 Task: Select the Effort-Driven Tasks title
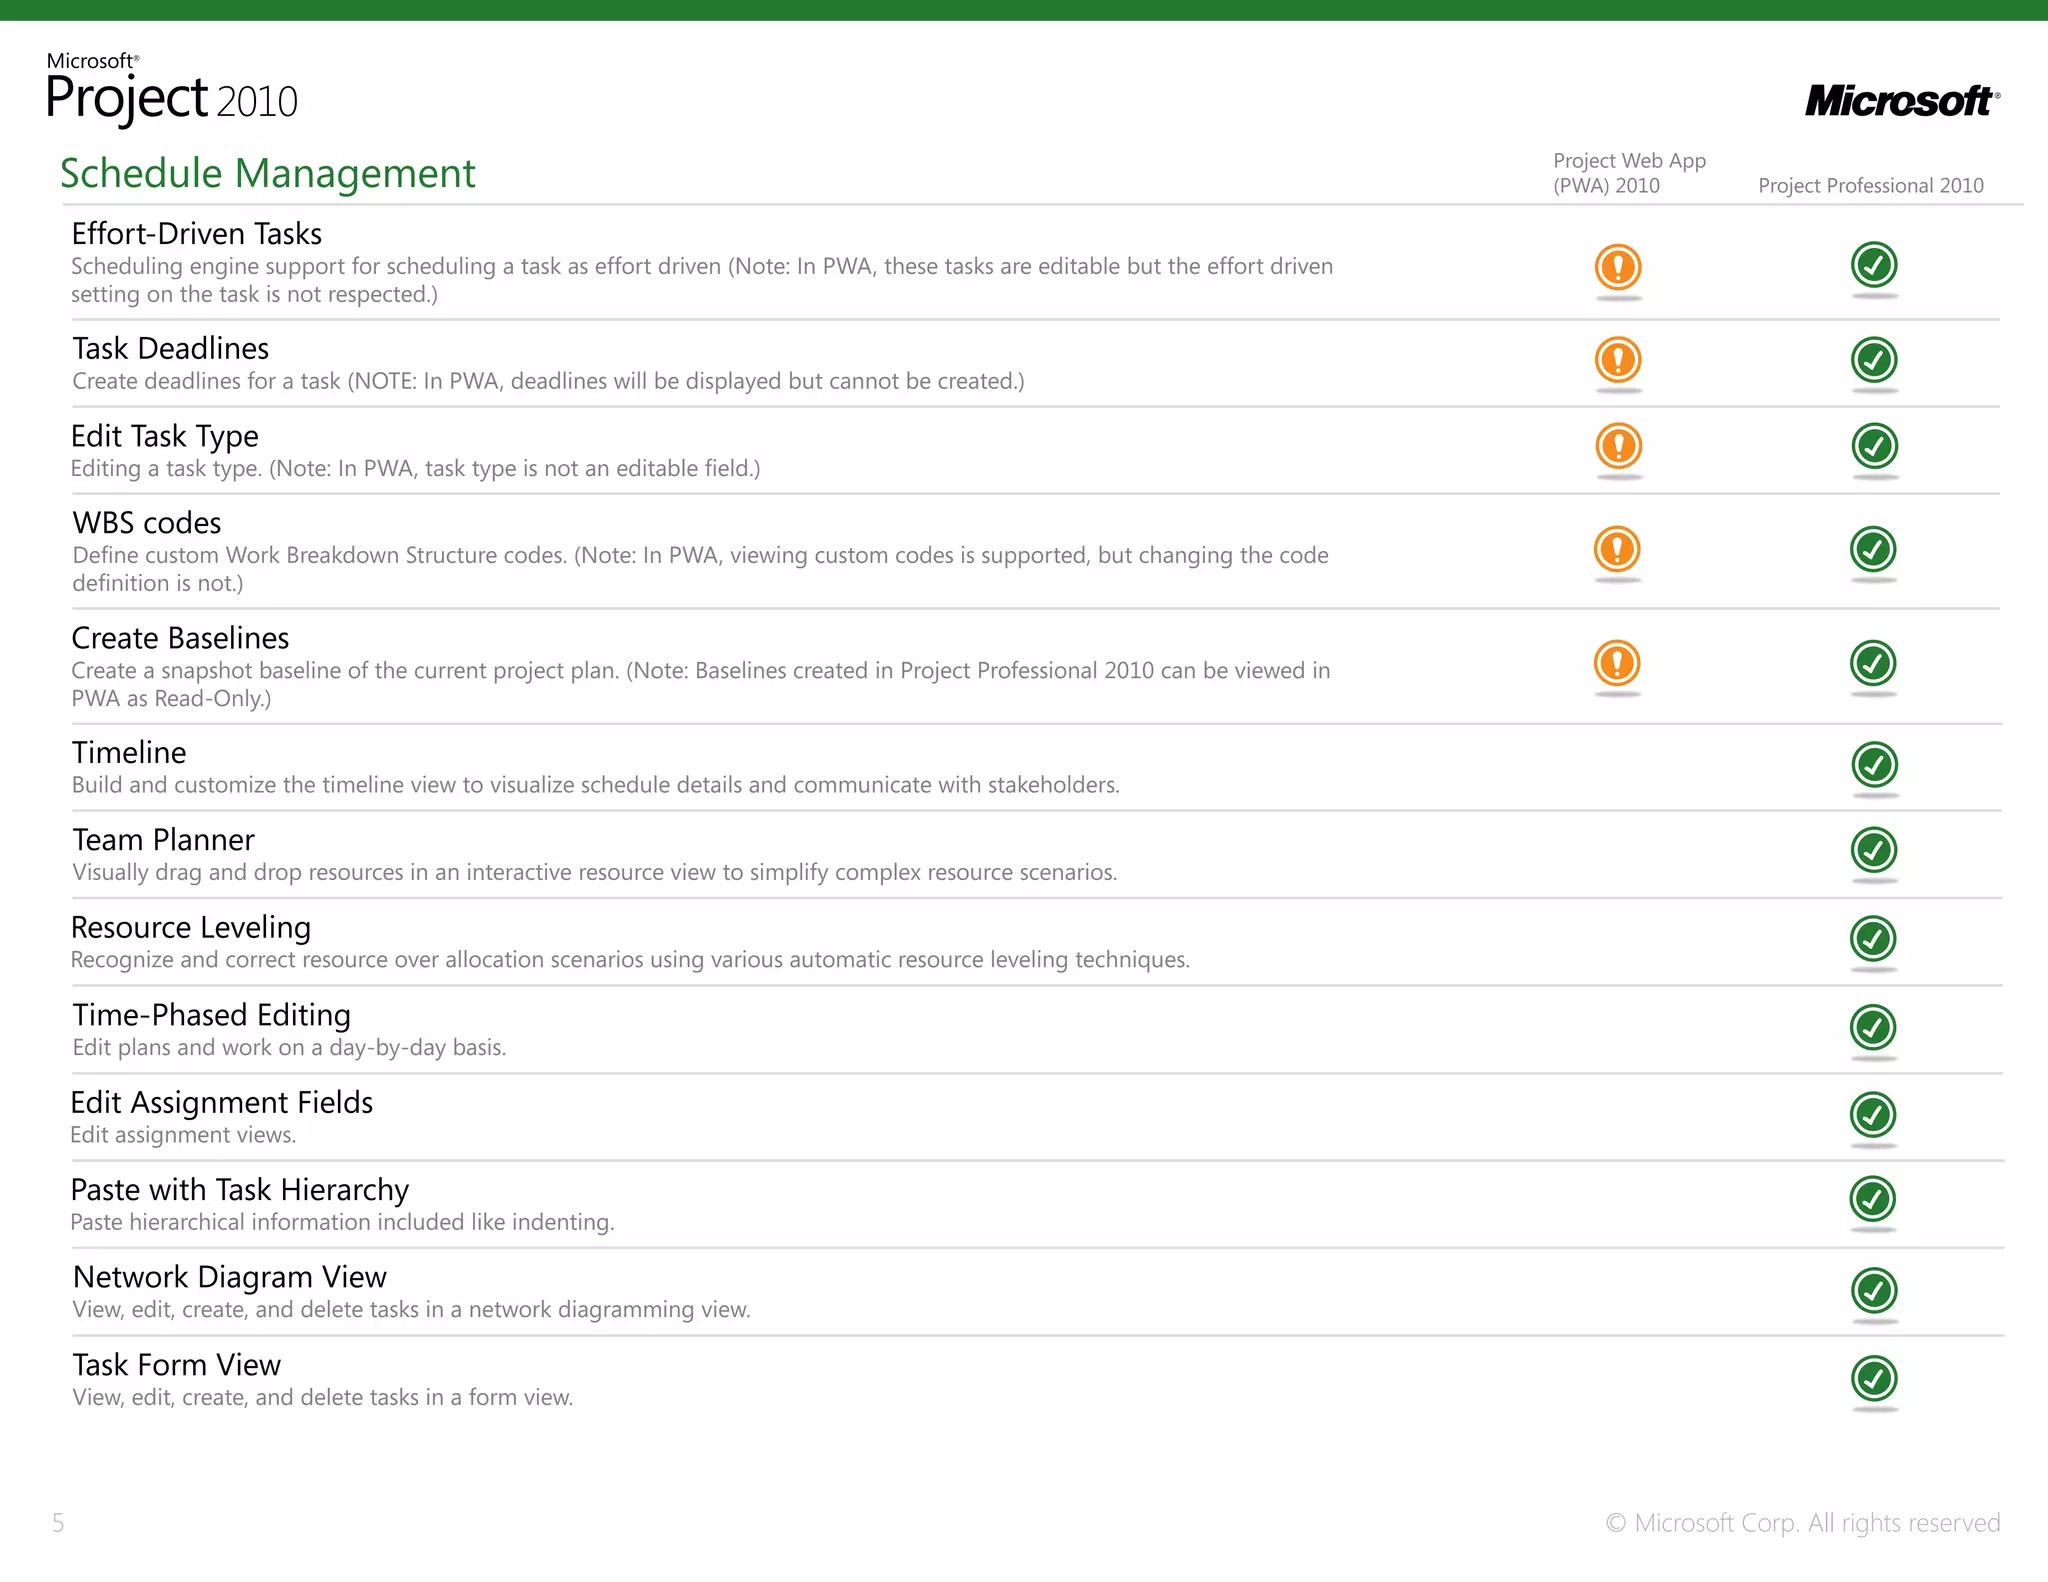[197, 234]
